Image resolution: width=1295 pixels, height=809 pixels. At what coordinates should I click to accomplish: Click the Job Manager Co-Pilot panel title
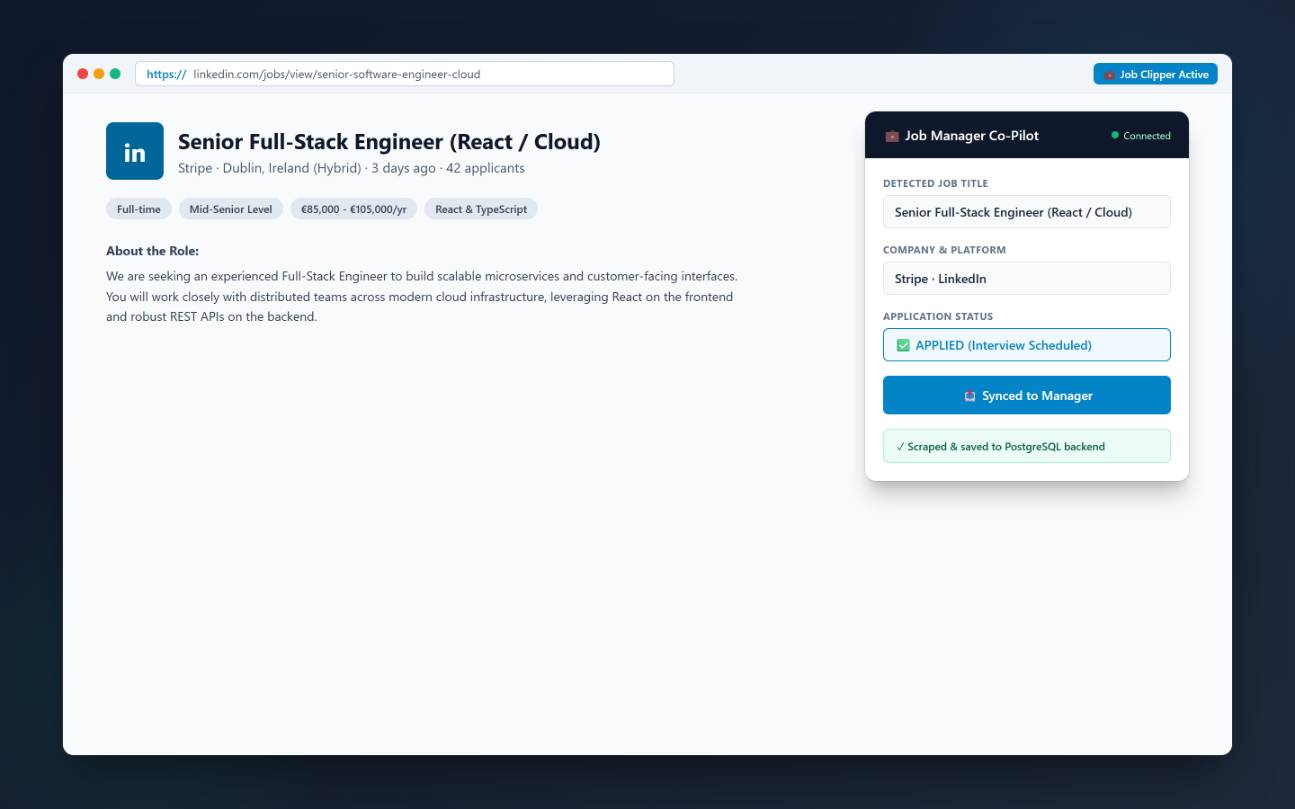(x=972, y=136)
